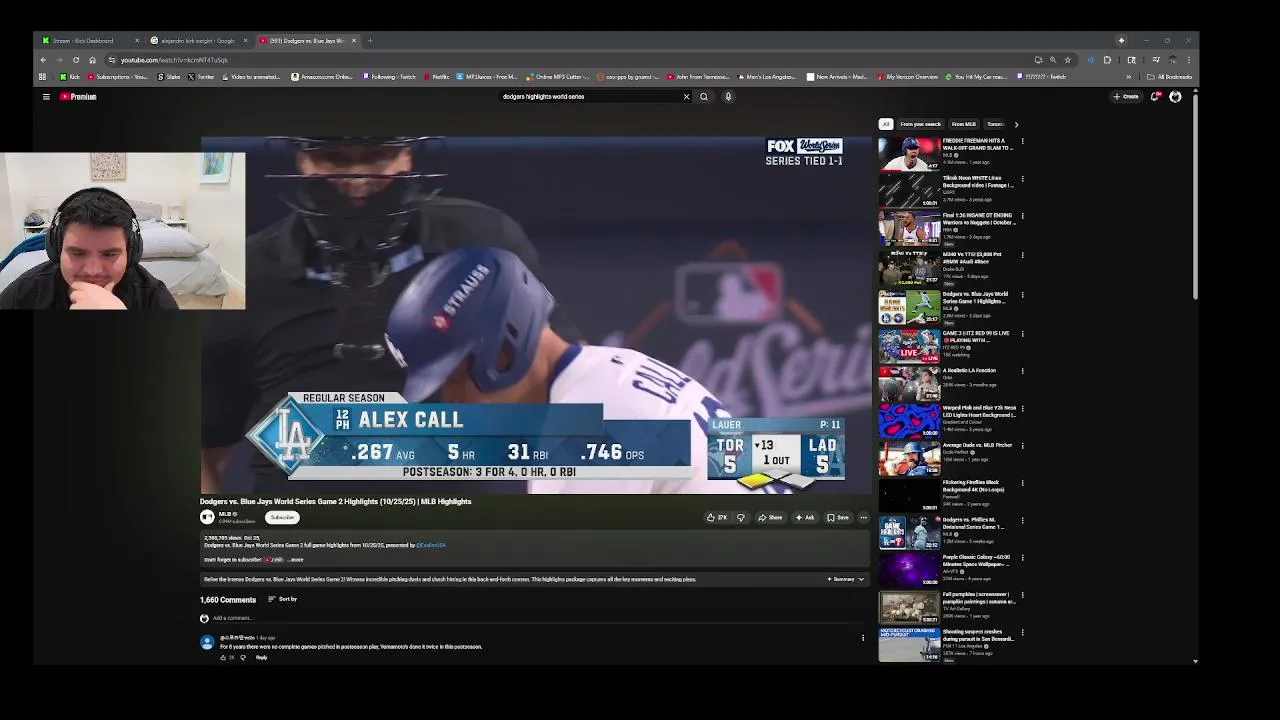
Task: Bookmark this page with star icon
Action: pos(1067,60)
